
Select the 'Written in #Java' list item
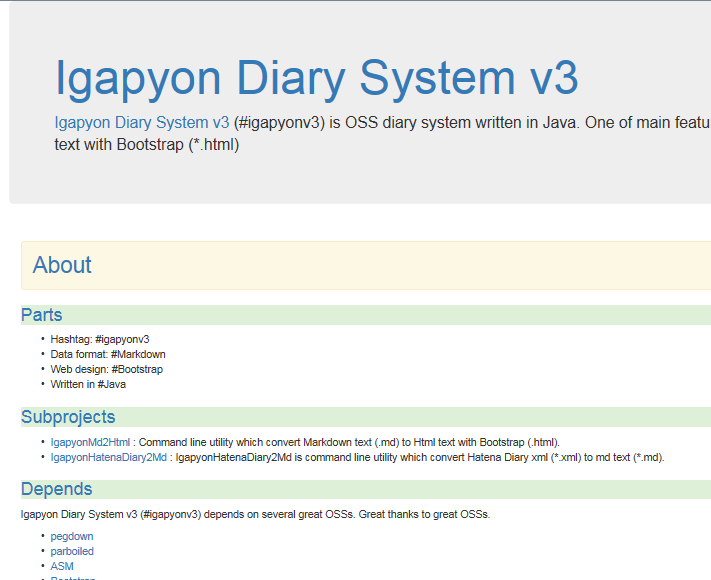(x=88, y=384)
